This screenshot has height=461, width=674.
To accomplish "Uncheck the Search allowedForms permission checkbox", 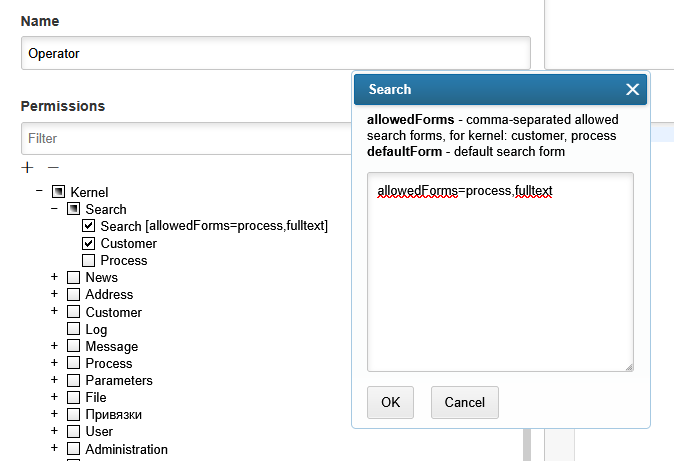I will [x=88, y=226].
